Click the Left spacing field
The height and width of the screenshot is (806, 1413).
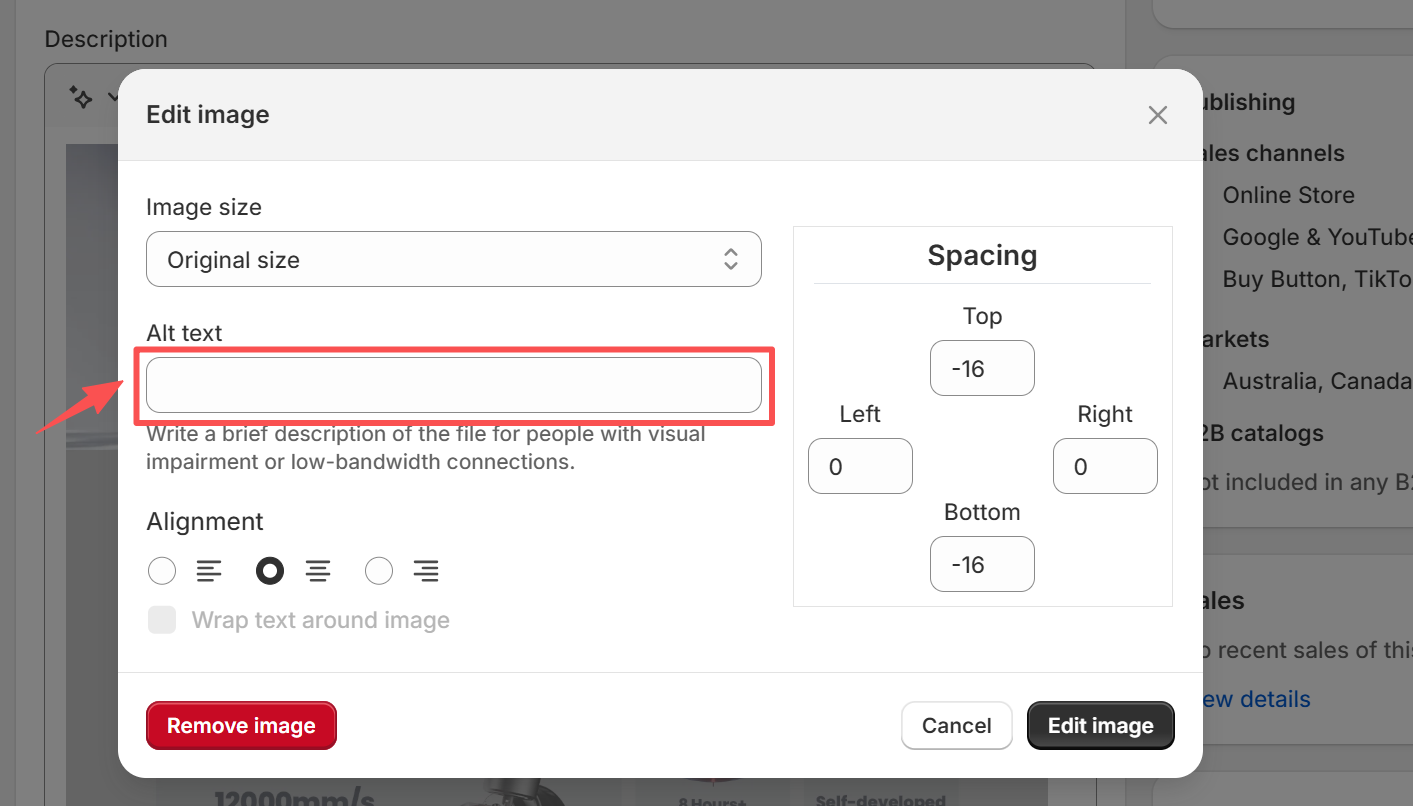point(860,466)
